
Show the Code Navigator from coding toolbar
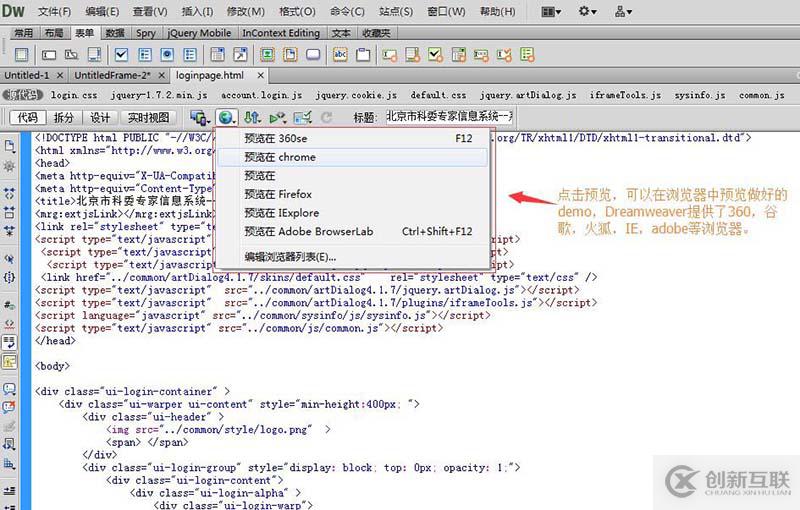[x=9, y=166]
